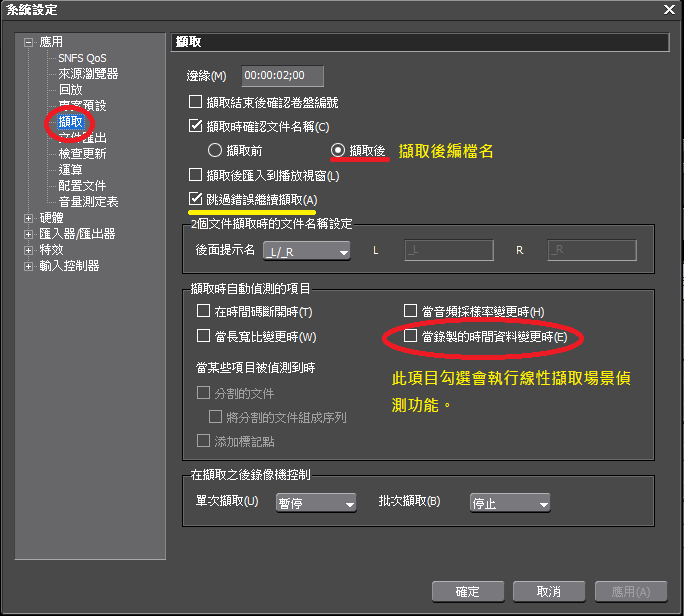The width and height of the screenshot is (684, 616).
Task: Click the 取消 button
Action: [549, 592]
